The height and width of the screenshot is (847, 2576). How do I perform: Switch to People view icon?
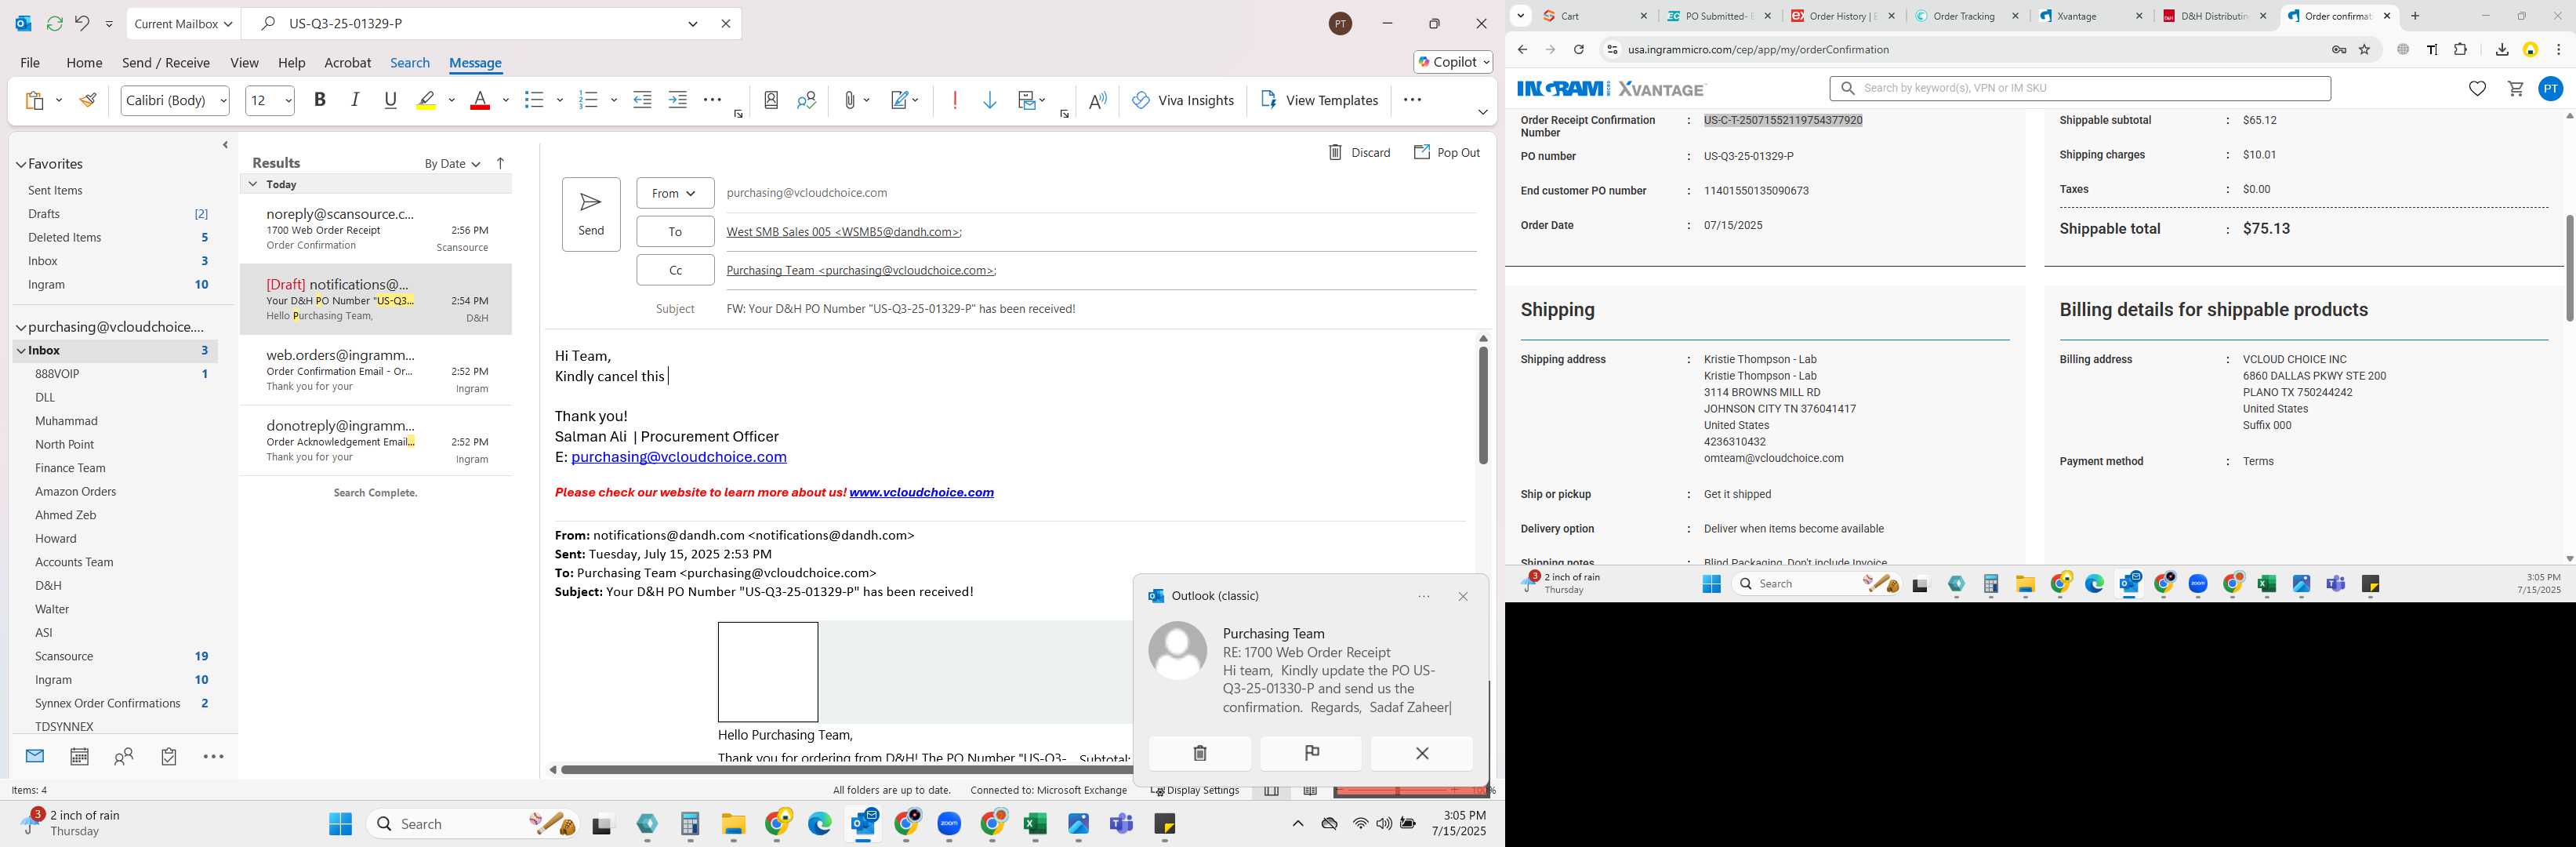pos(124,757)
